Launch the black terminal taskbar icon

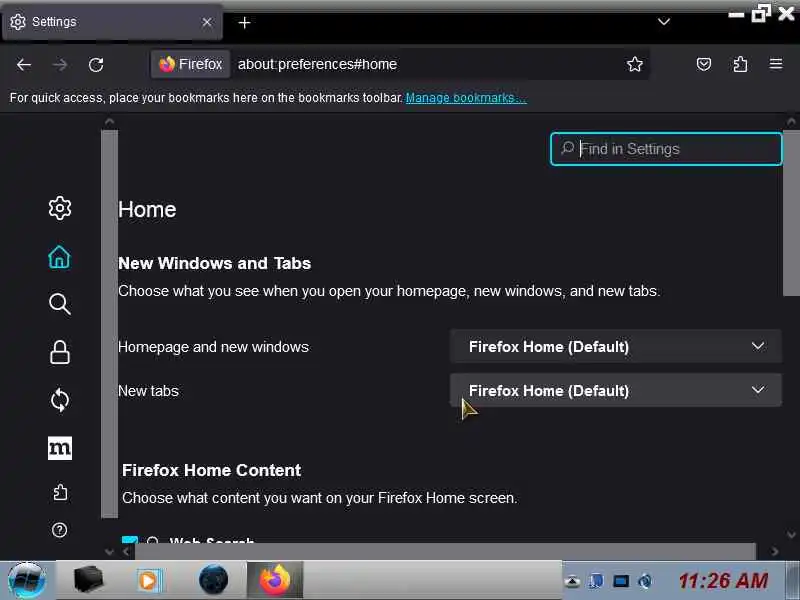point(88,580)
